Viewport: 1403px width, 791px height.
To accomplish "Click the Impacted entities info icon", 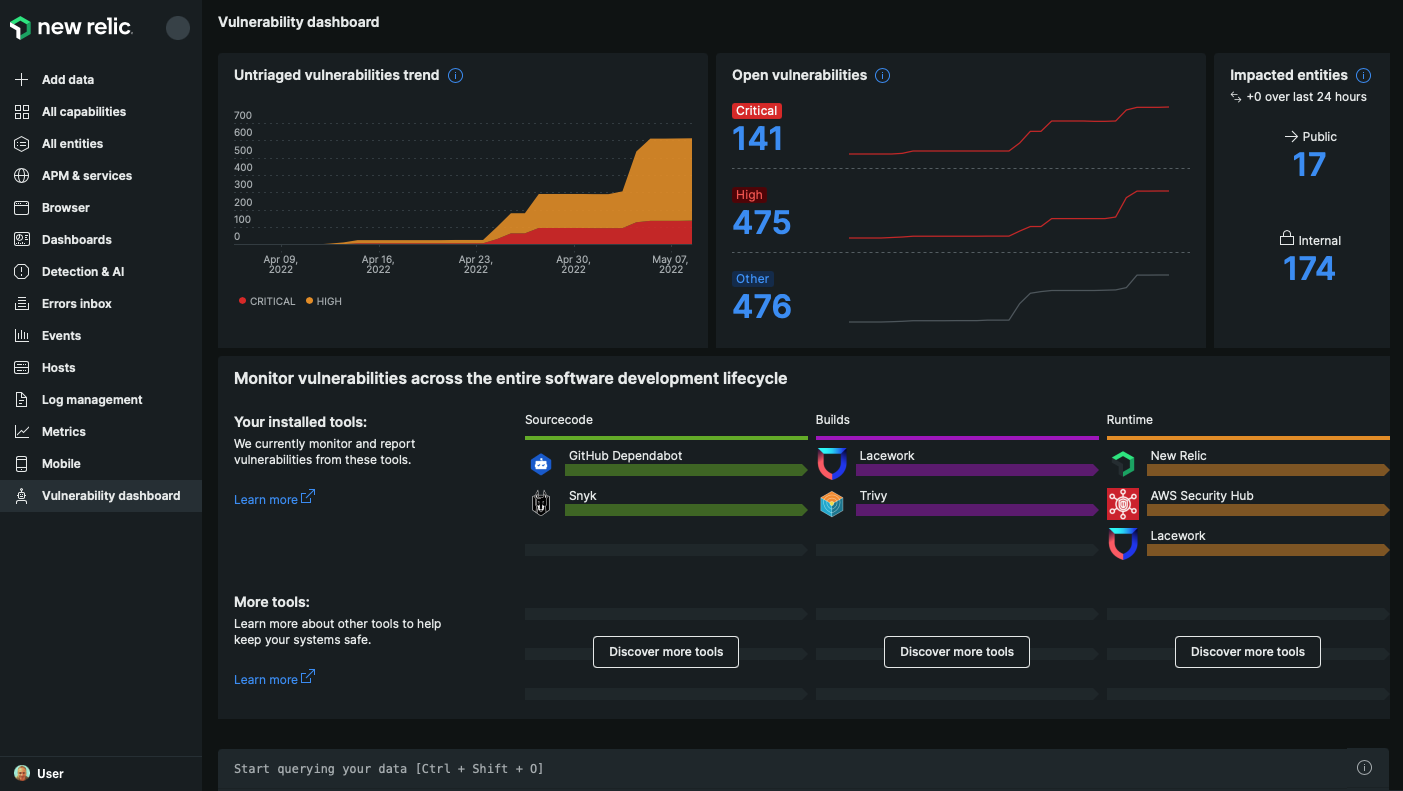I will point(1363,75).
